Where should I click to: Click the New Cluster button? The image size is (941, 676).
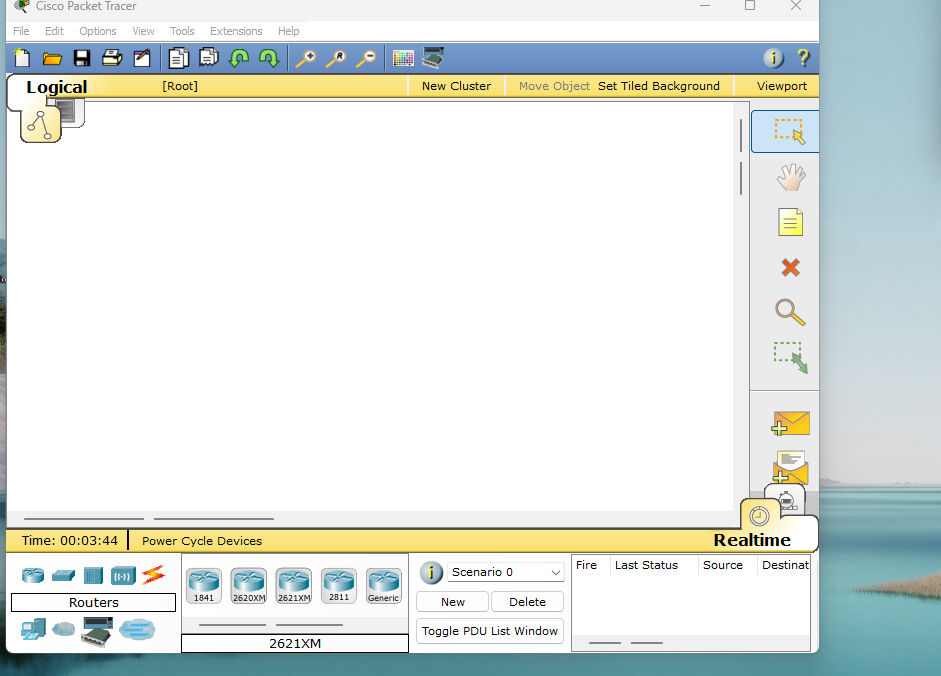tap(456, 86)
